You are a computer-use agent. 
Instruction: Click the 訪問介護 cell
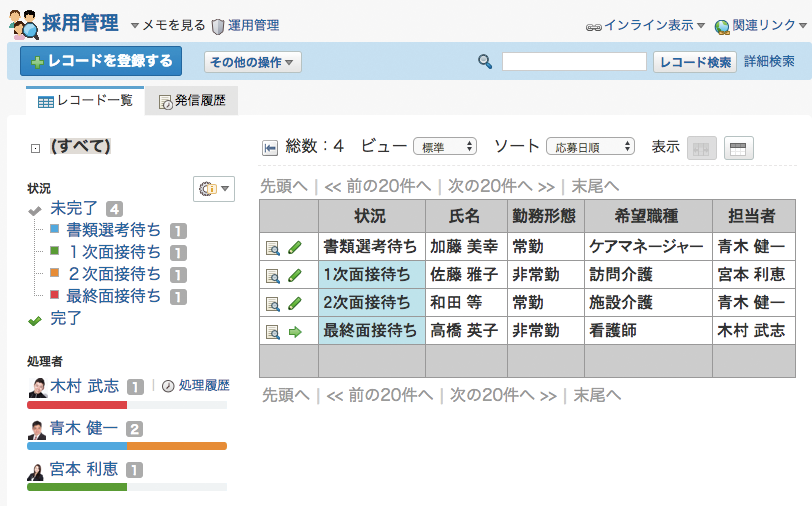pos(648,274)
